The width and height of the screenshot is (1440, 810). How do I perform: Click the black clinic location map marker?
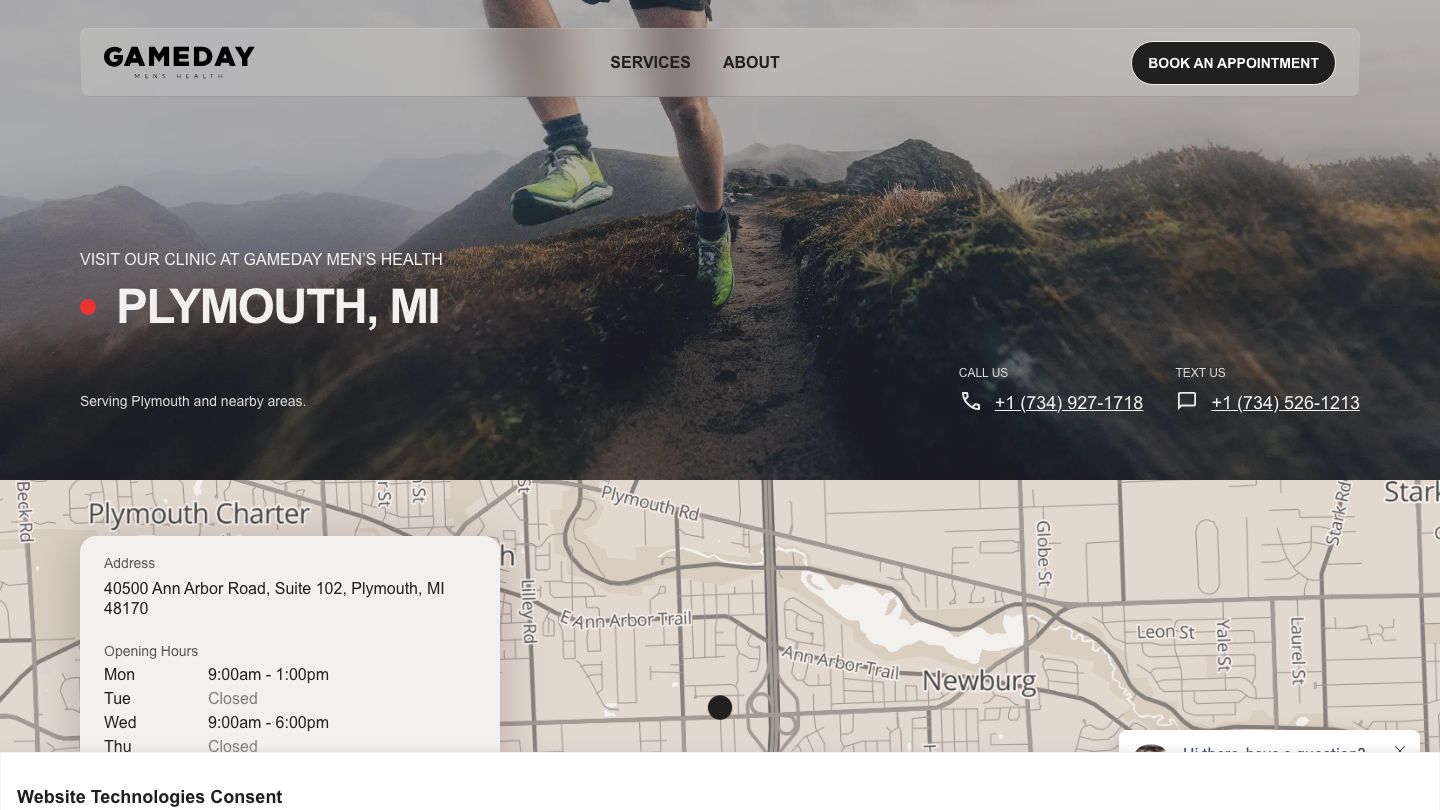click(720, 707)
